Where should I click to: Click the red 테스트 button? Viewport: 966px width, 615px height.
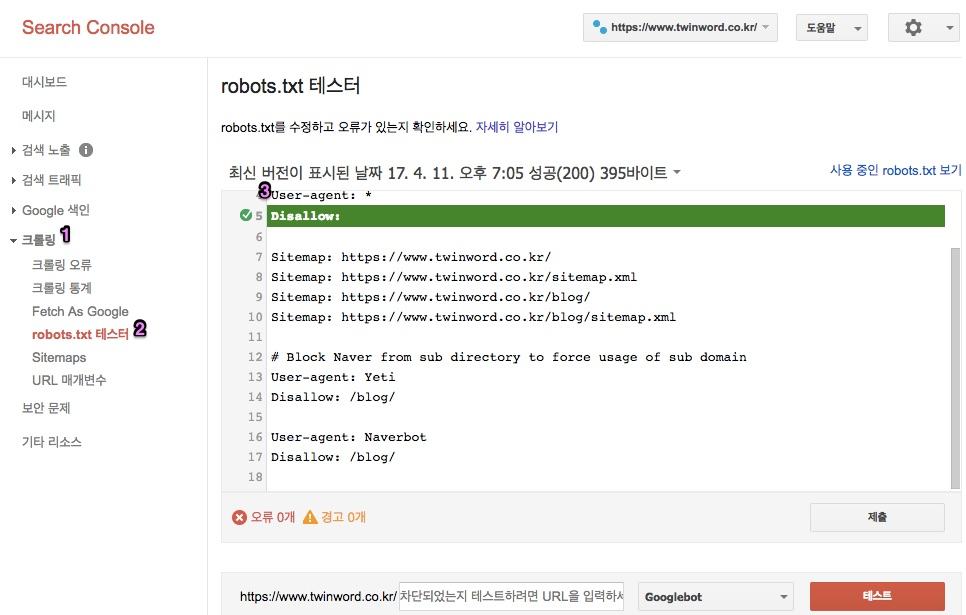click(877, 596)
